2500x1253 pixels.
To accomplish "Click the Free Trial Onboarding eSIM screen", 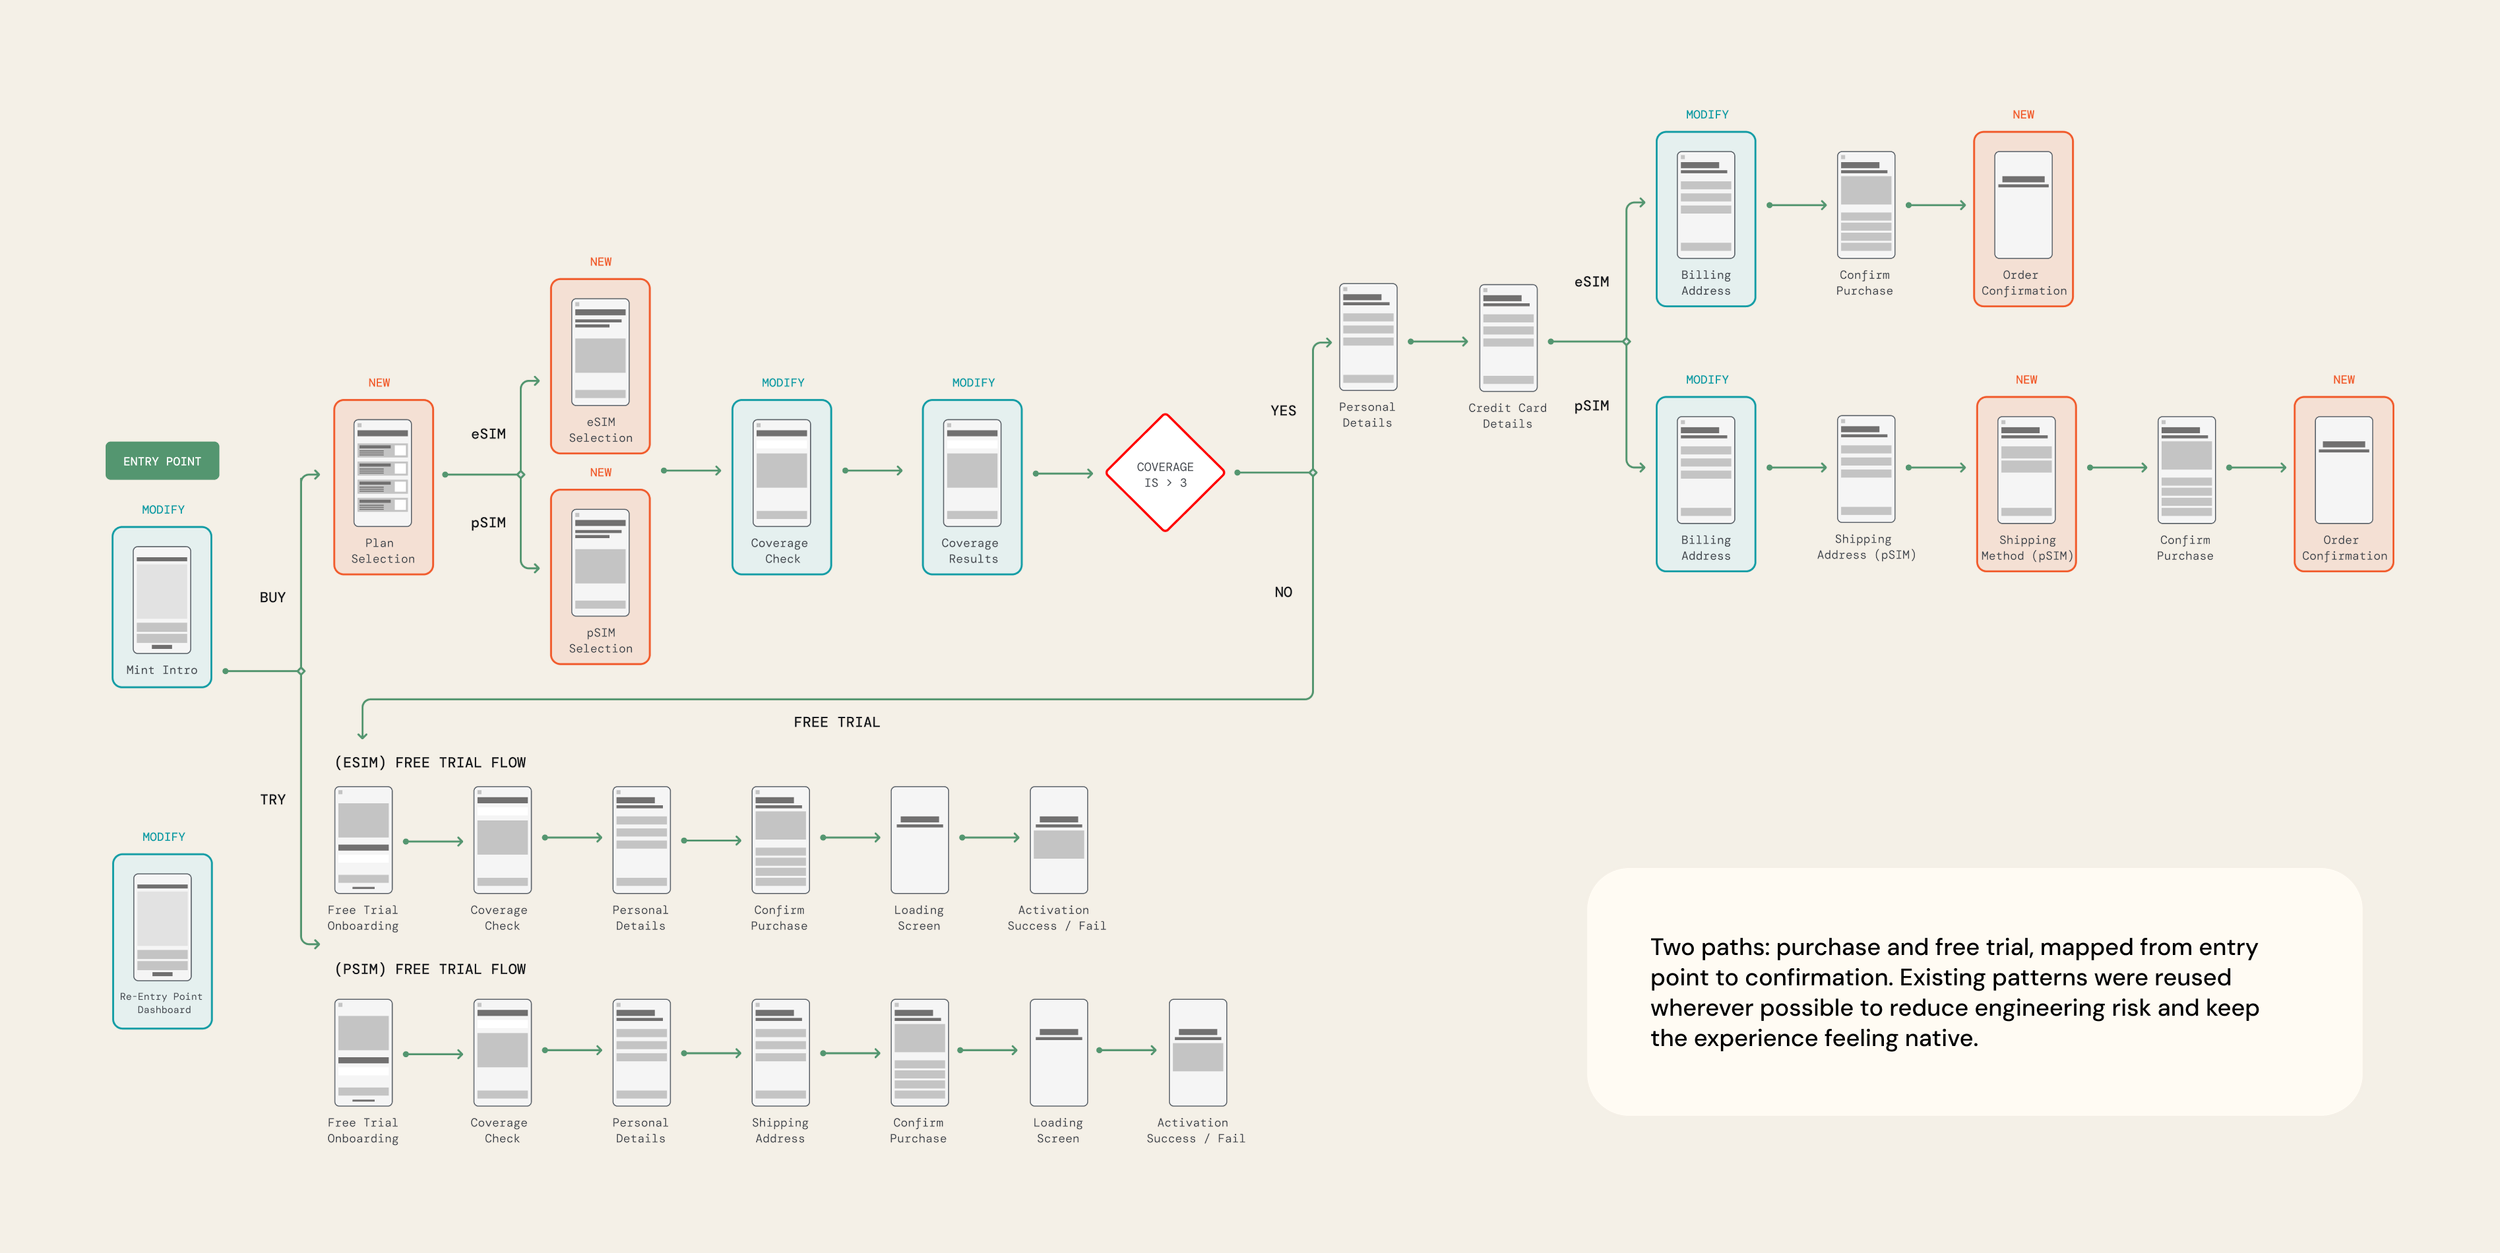I will [x=363, y=840].
